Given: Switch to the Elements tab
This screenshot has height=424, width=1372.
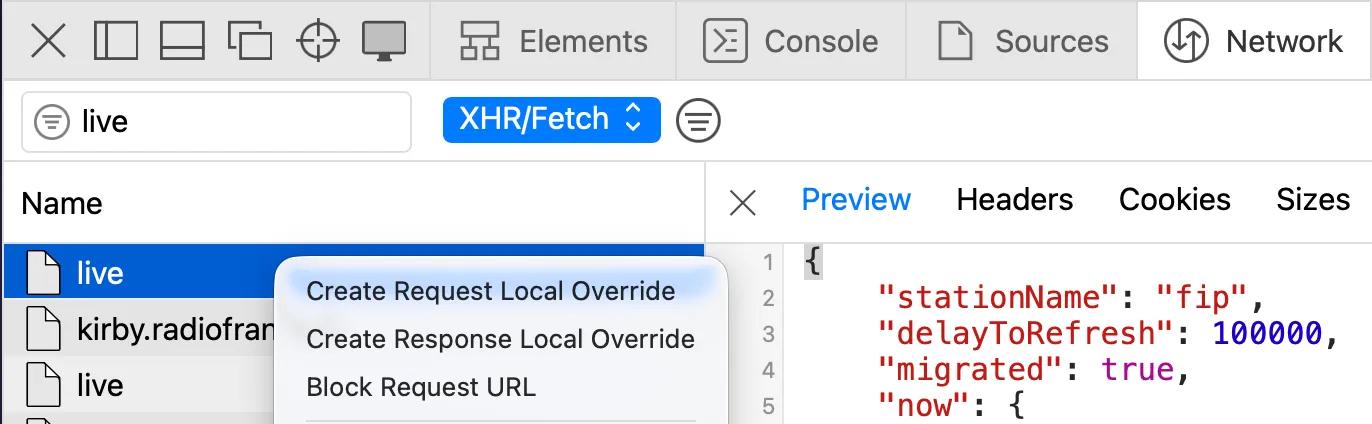Looking at the screenshot, I should click(x=553, y=41).
